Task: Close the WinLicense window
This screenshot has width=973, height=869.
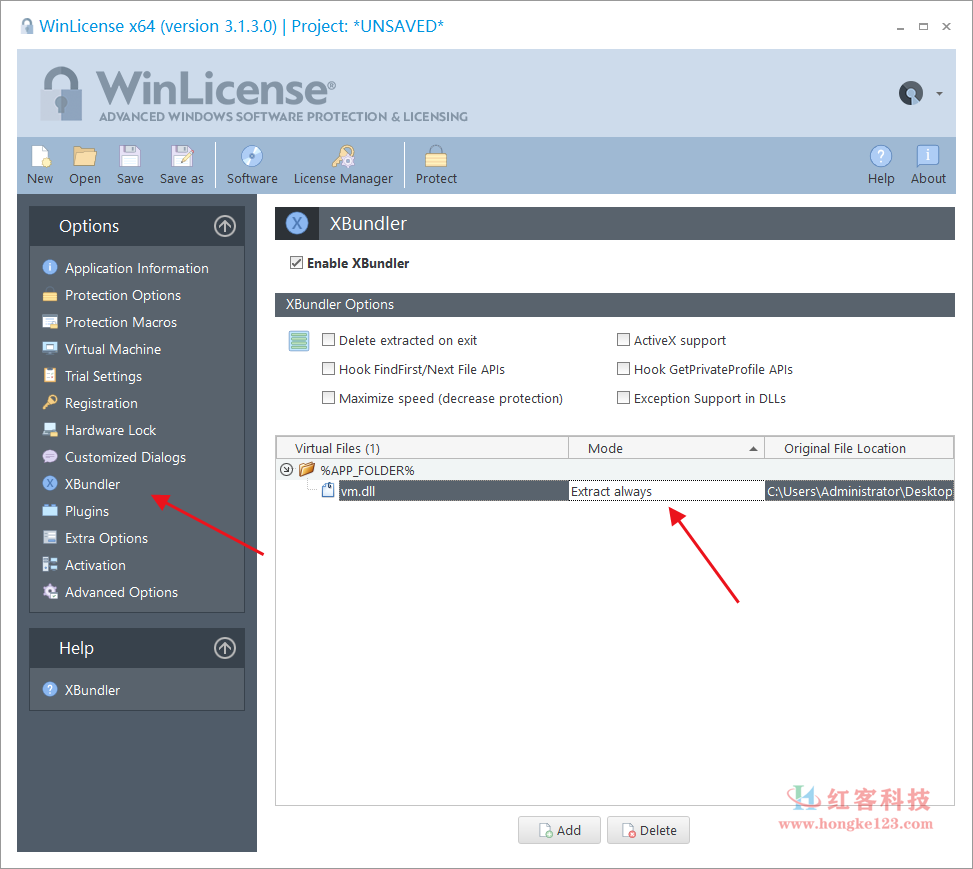Action: pyautogui.click(x=946, y=27)
